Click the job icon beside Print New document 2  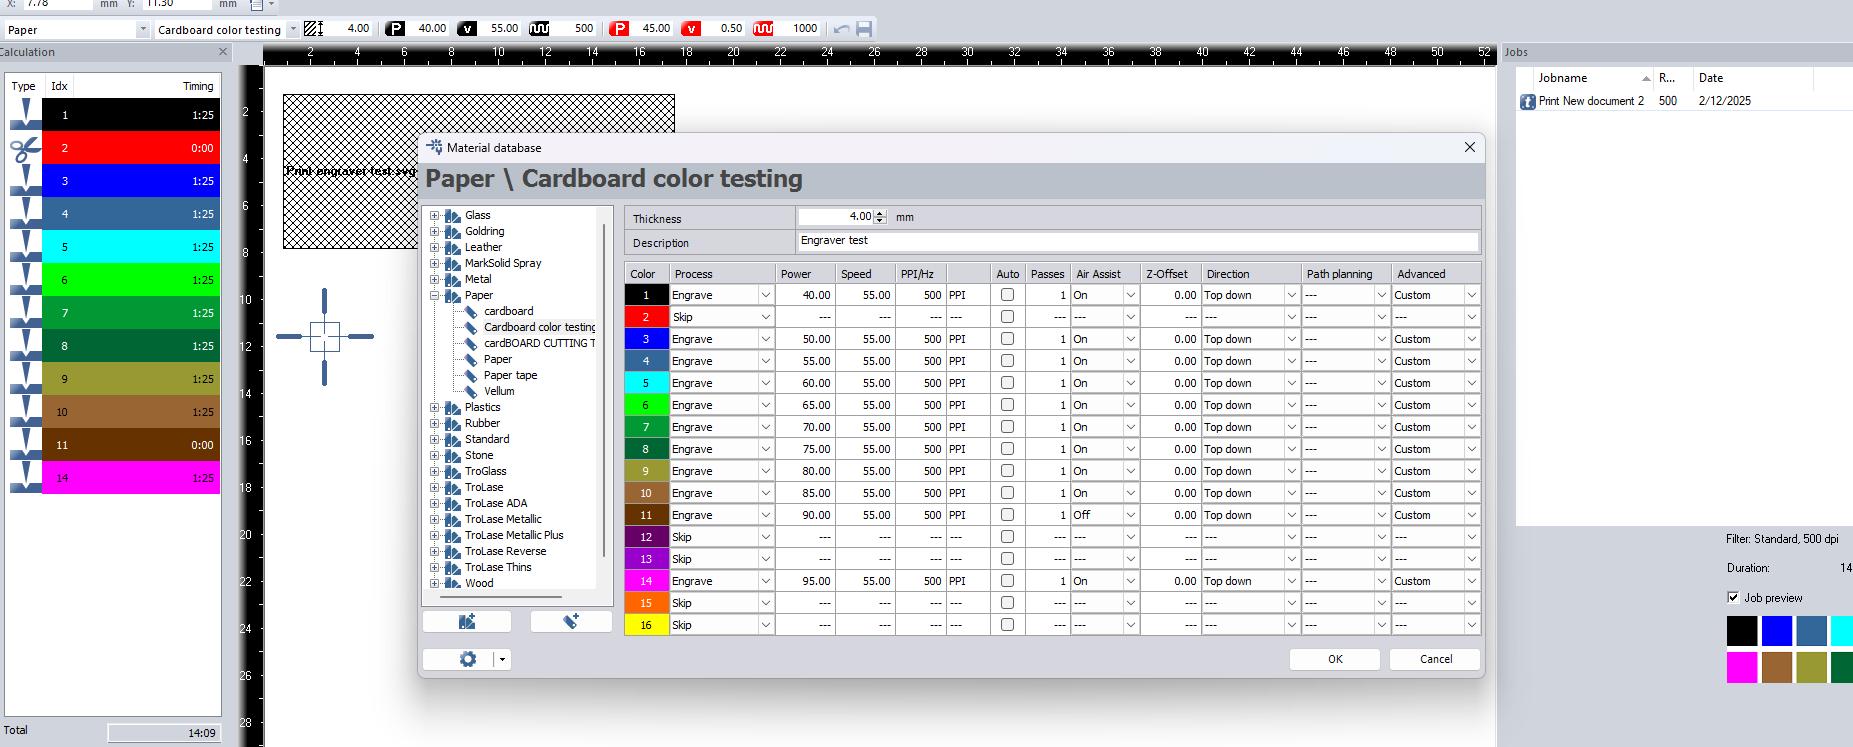coord(1527,101)
